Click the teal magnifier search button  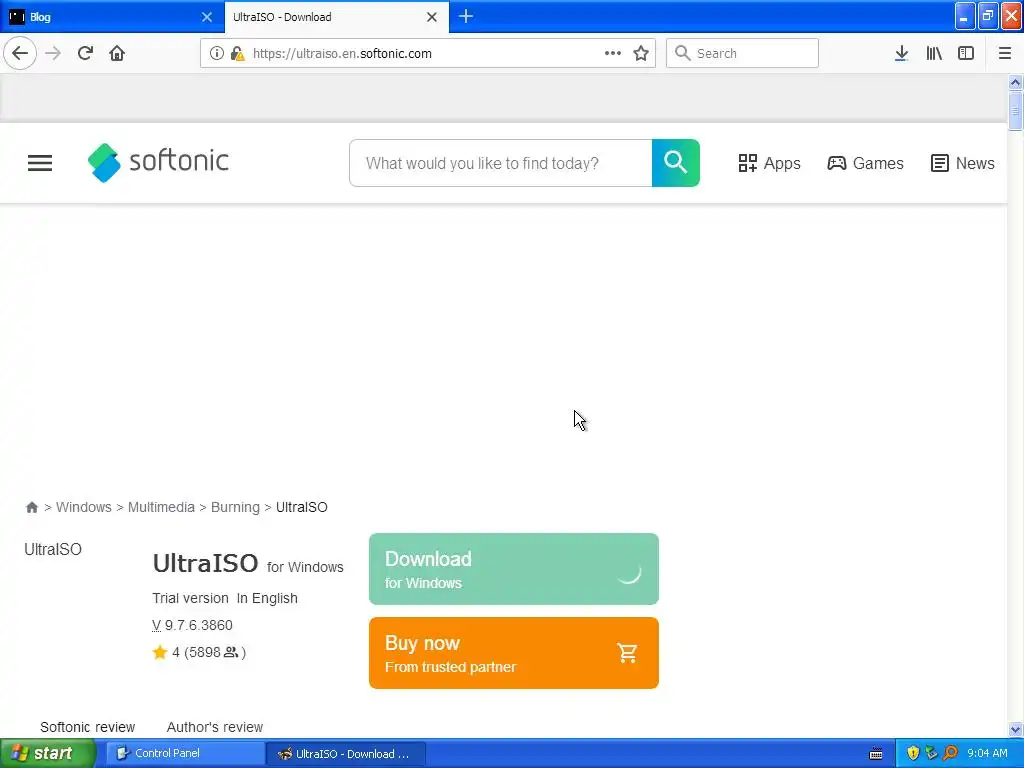(675, 163)
